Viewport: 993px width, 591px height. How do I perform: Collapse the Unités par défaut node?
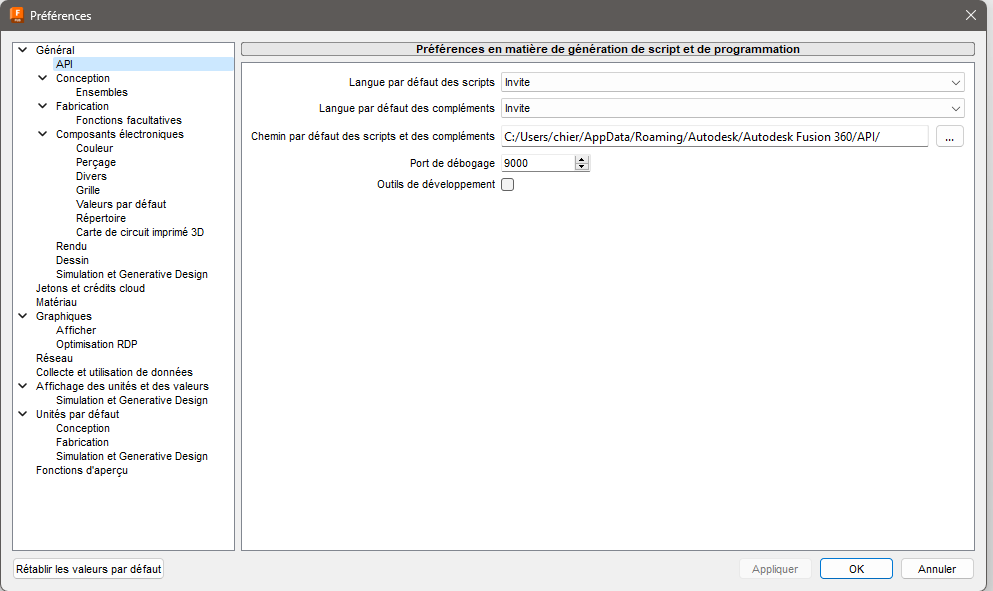pos(23,414)
